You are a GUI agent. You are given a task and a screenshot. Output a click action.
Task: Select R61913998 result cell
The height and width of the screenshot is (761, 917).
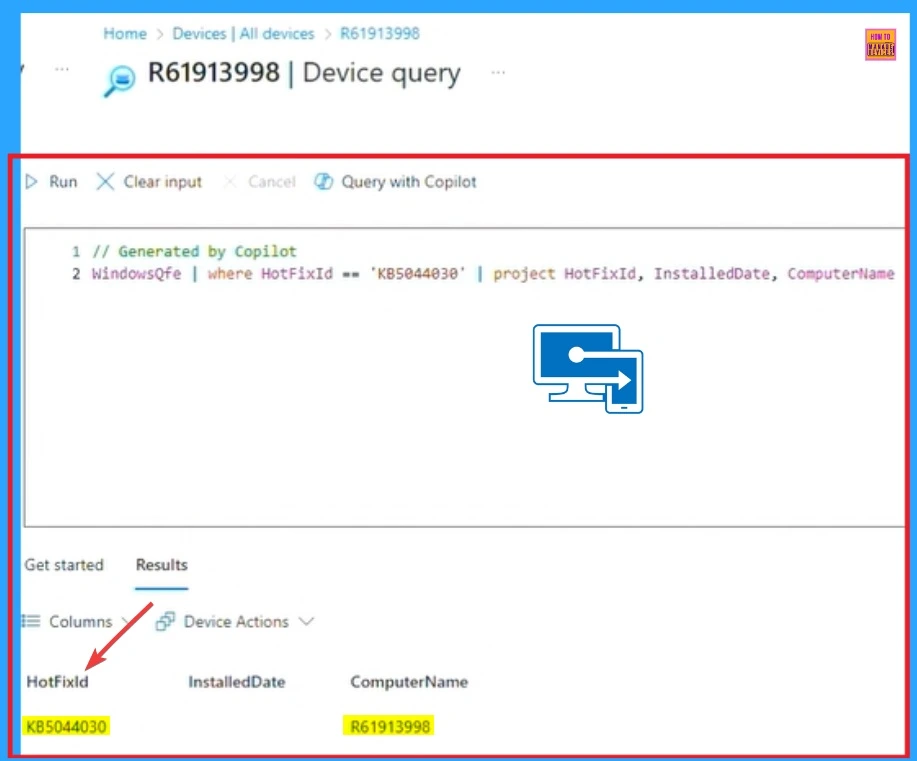click(389, 726)
